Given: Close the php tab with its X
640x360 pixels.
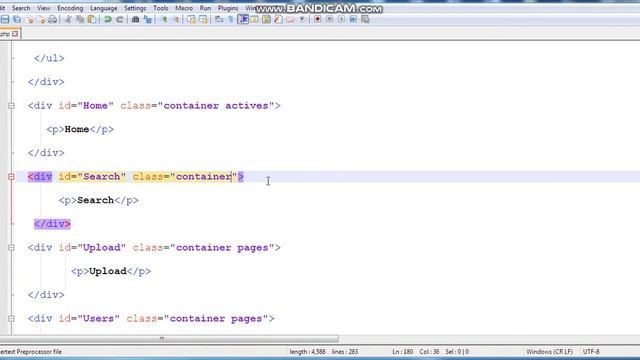Looking at the screenshot, I should [15, 34].
